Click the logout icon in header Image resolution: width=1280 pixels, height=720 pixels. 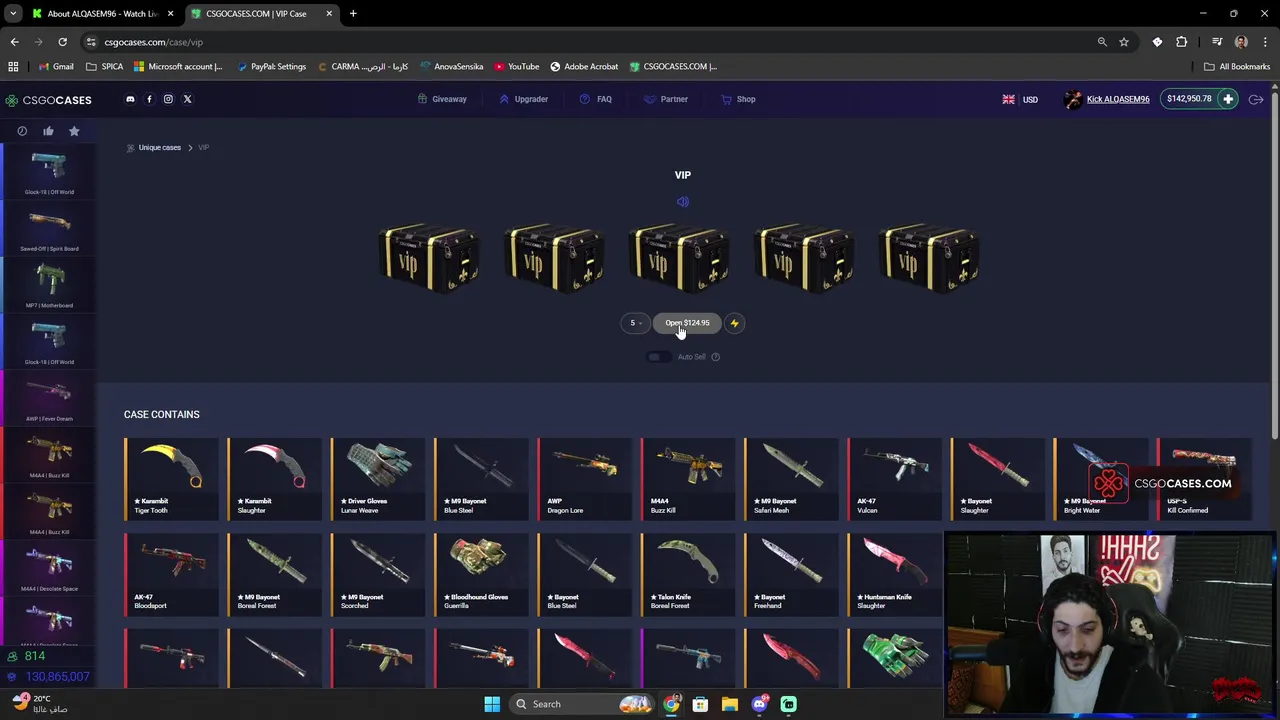1256,99
